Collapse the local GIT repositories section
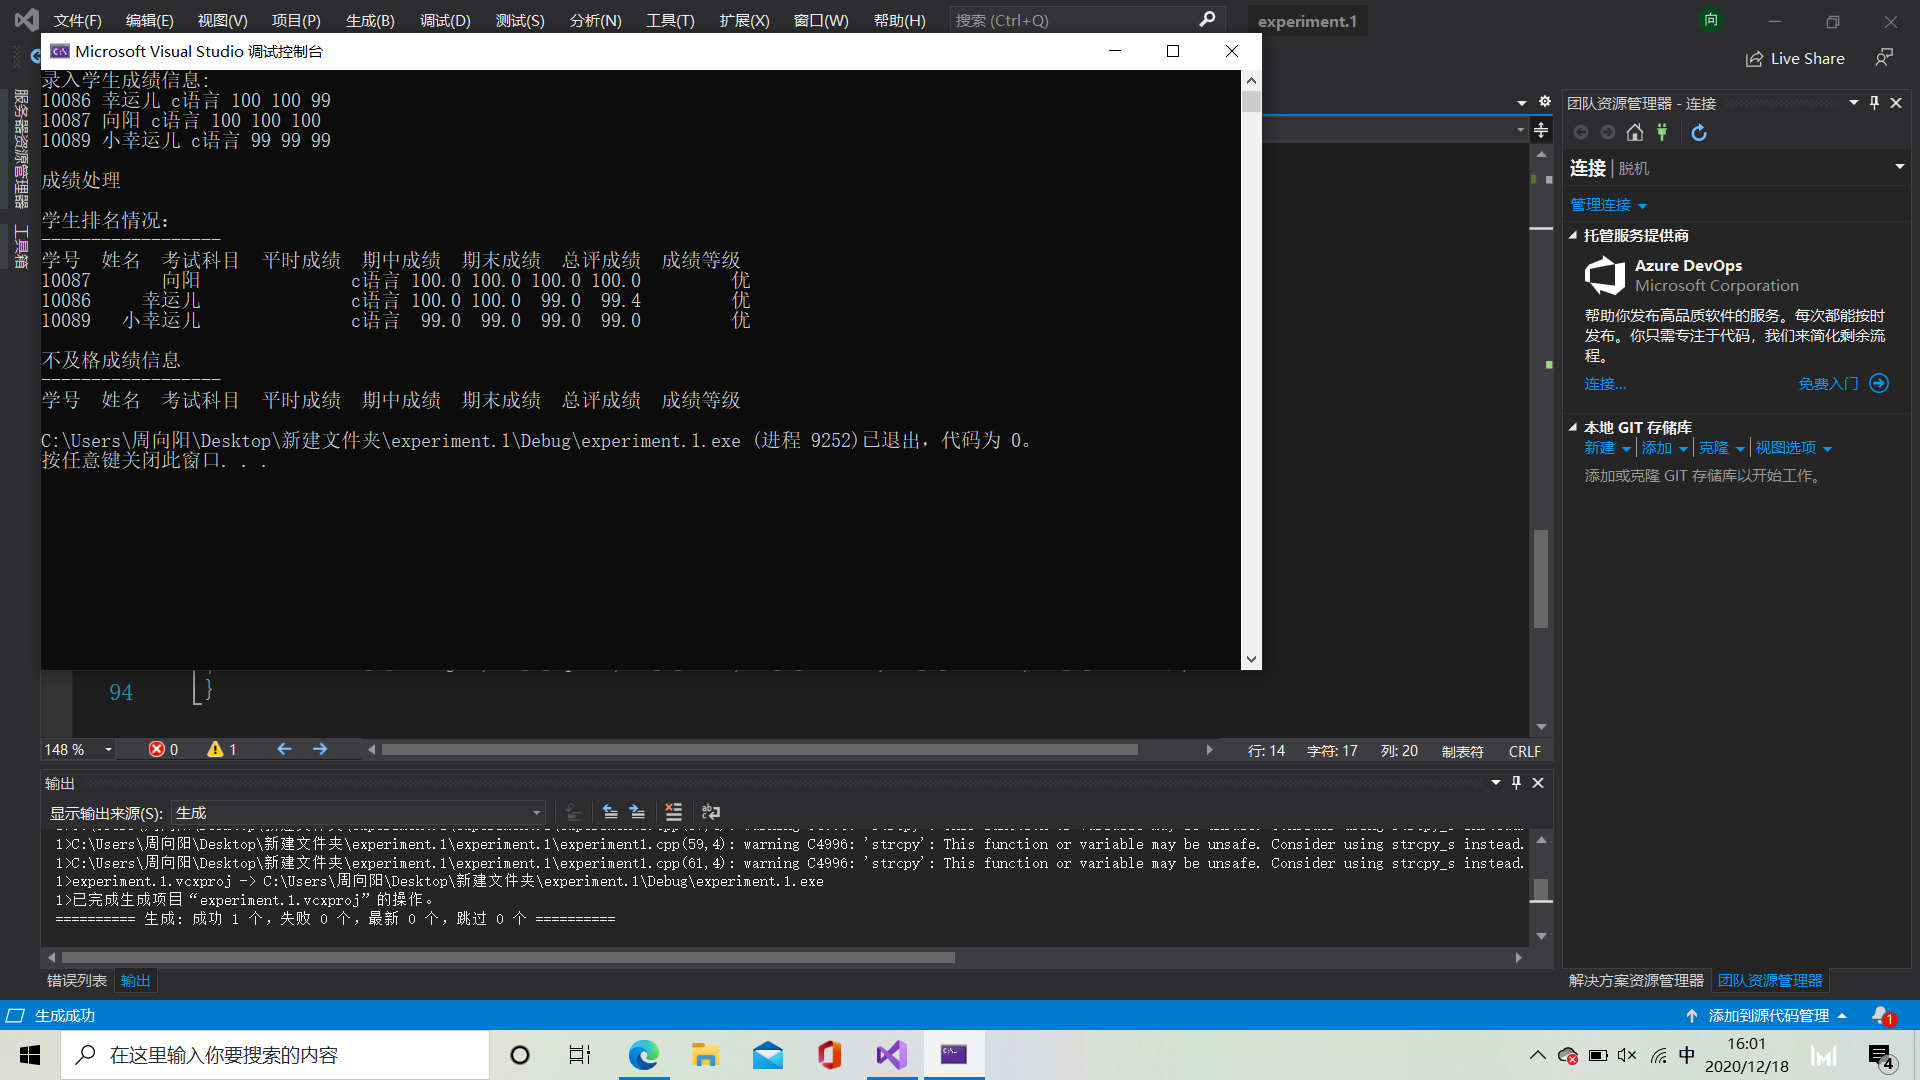 (x=1573, y=427)
